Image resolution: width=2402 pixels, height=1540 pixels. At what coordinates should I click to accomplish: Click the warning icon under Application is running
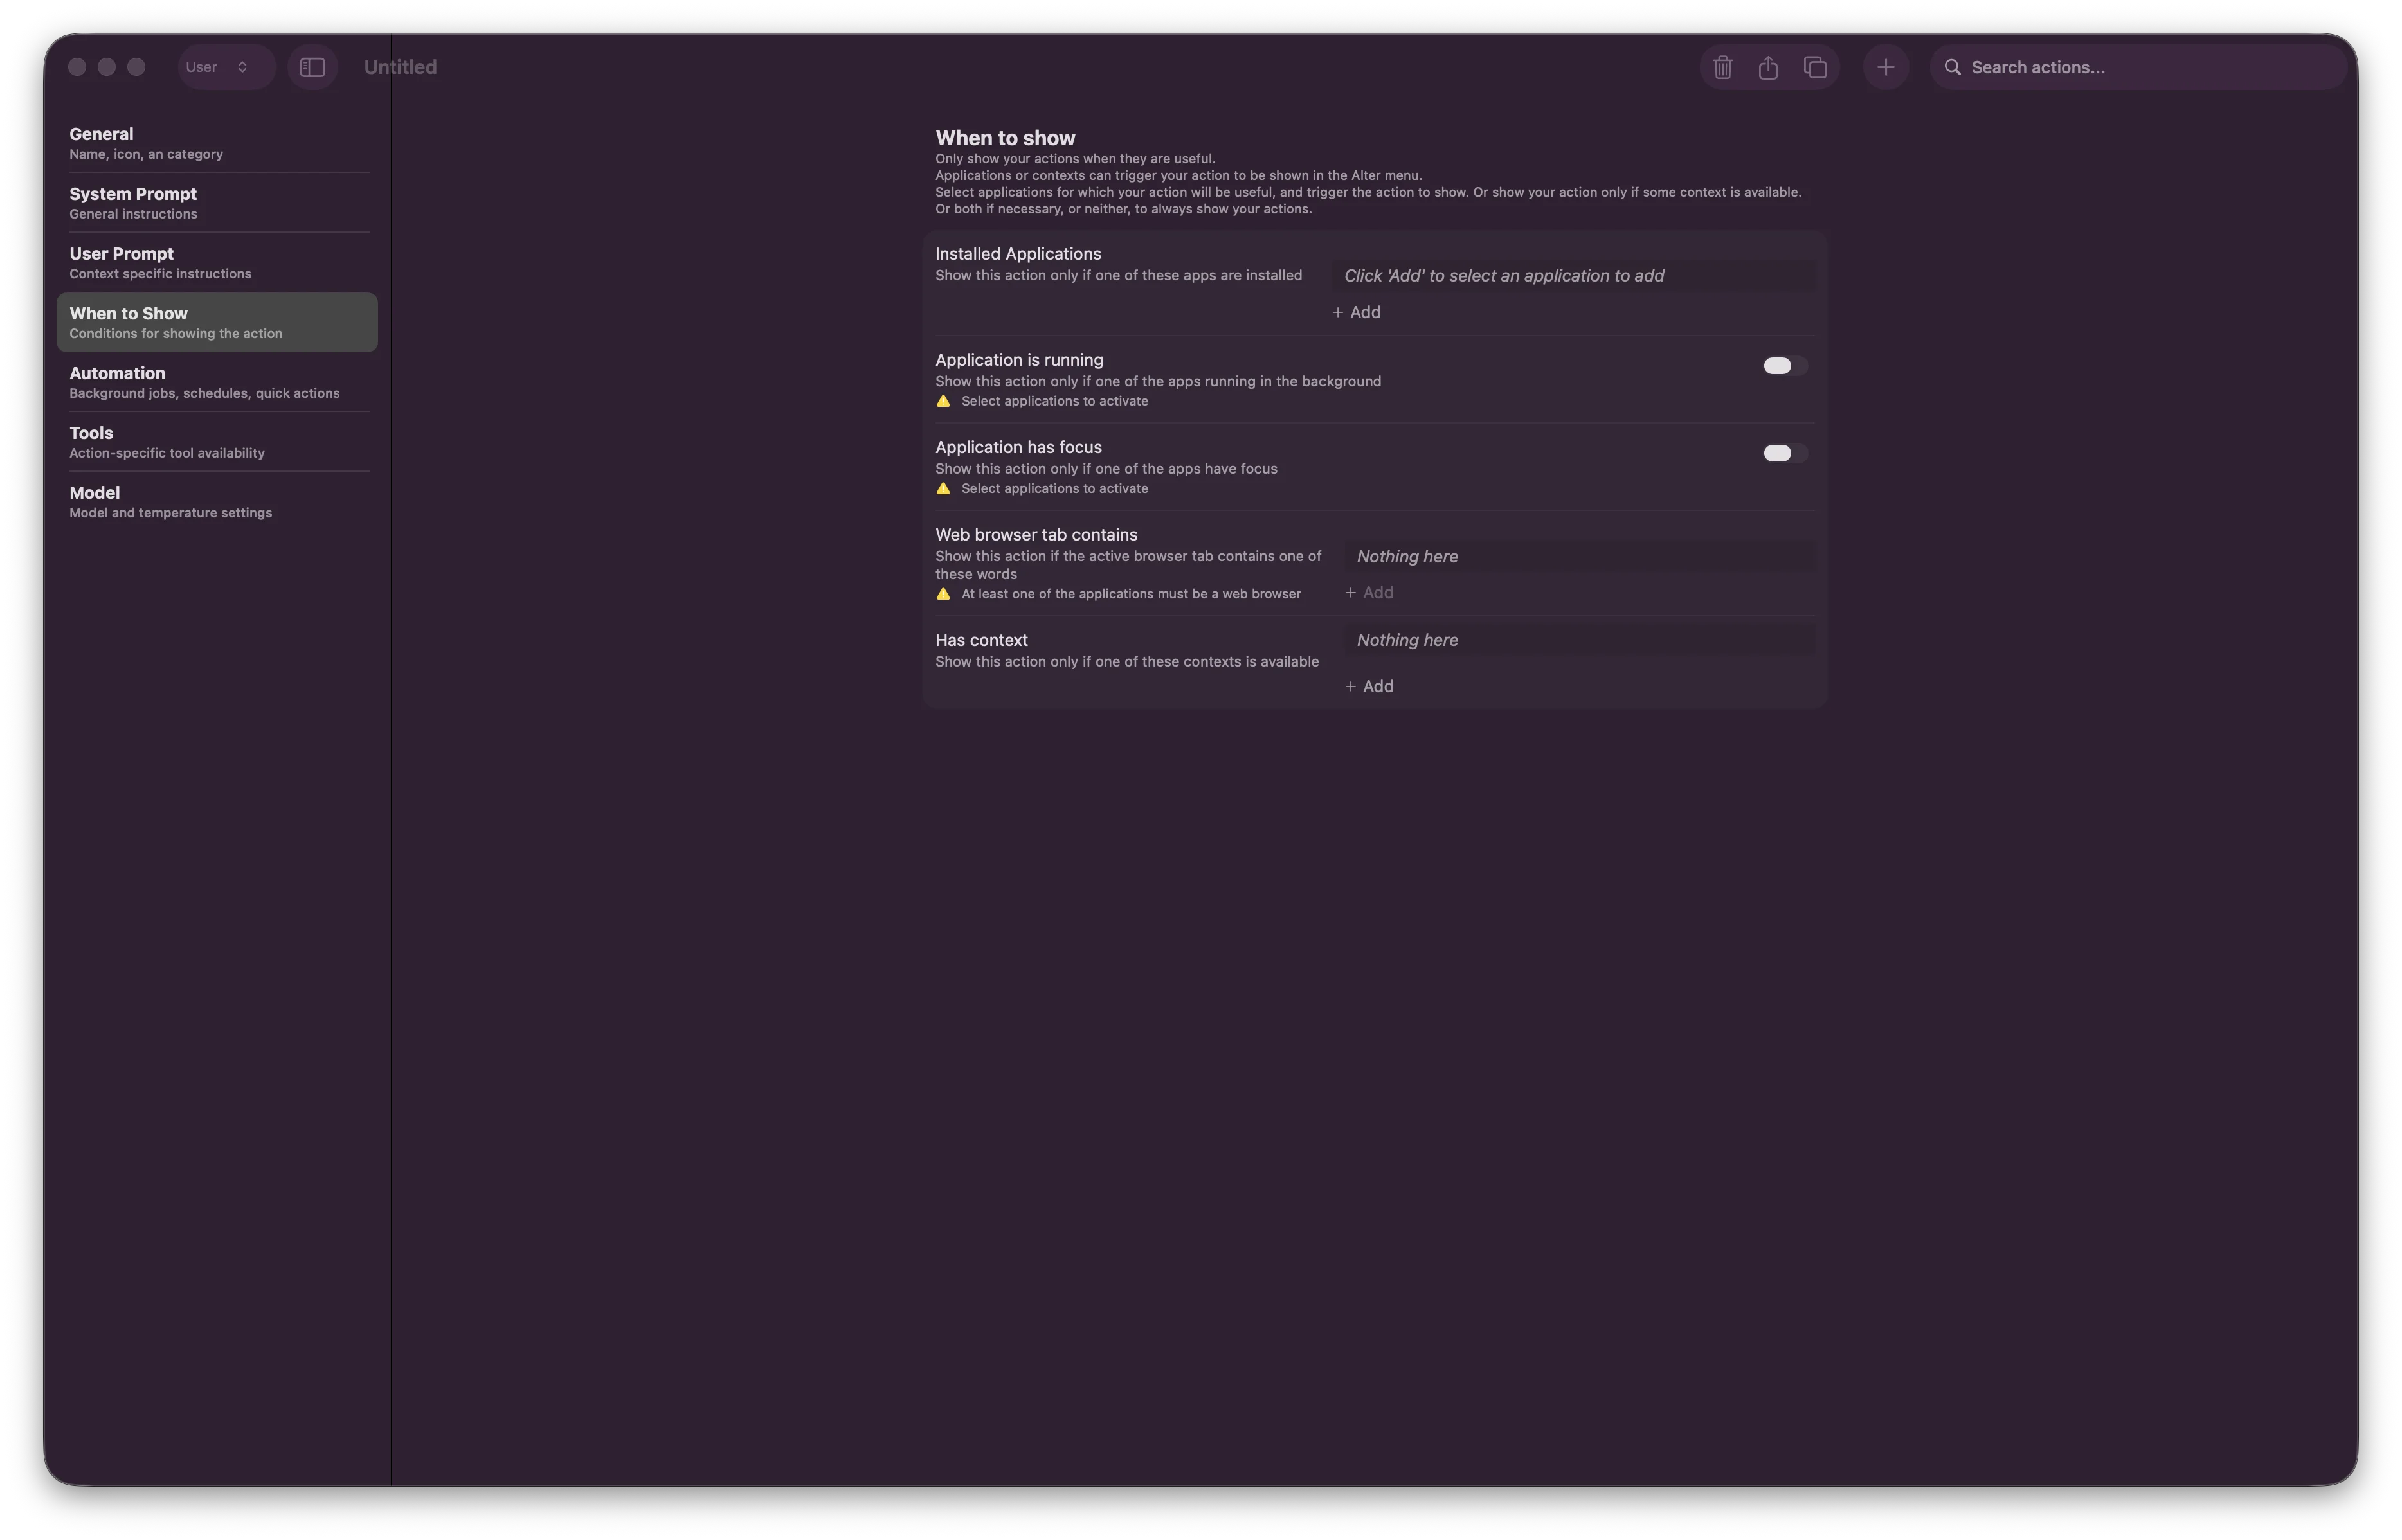[x=944, y=400]
